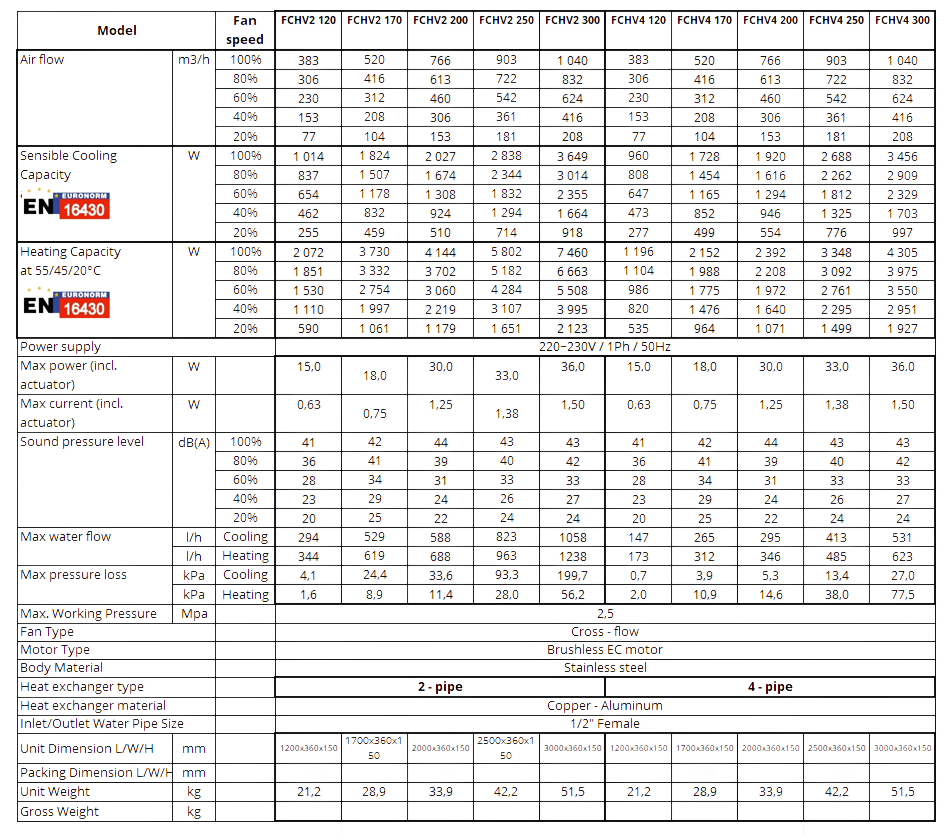Click the 4 - pipe heat exchanger cell
The height and width of the screenshot is (839, 952).
(770, 687)
